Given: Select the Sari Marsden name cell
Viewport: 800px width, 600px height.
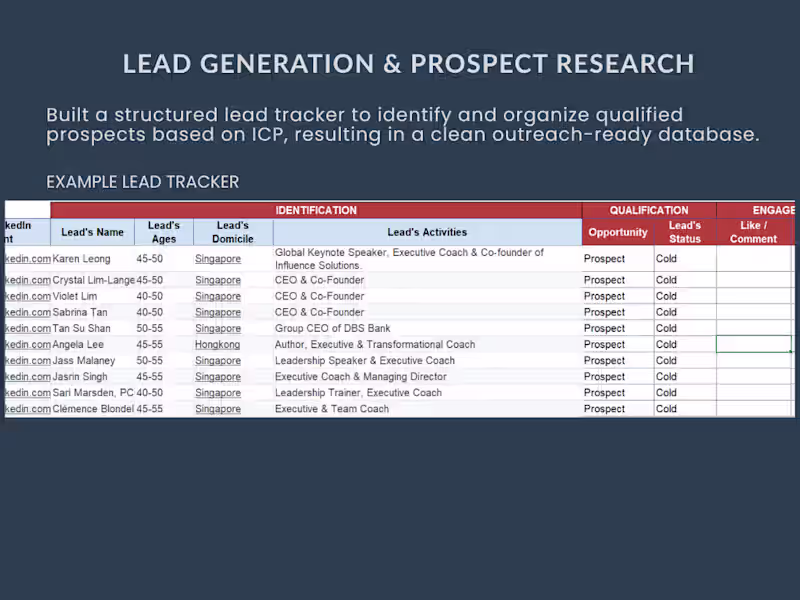Looking at the screenshot, I should click(x=92, y=392).
